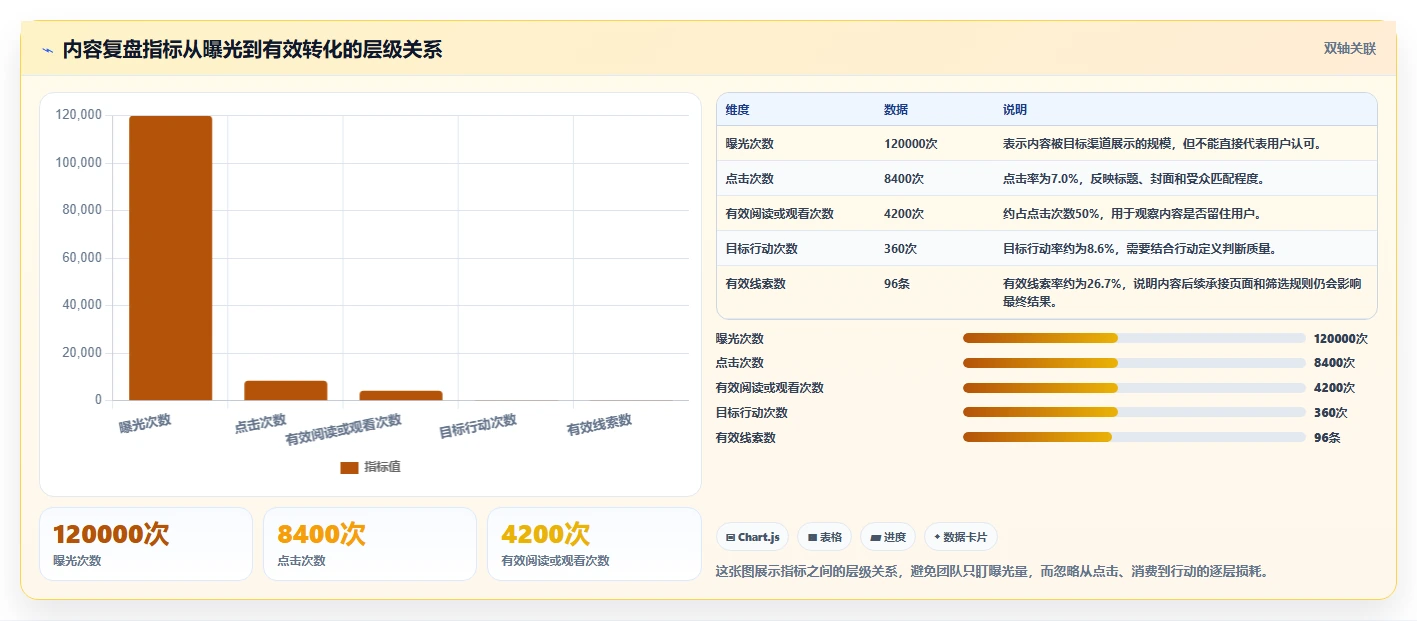Viewport: 1417px width, 621px height.
Task: Click the lightning icon beside the page title
Action: pos(47,50)
